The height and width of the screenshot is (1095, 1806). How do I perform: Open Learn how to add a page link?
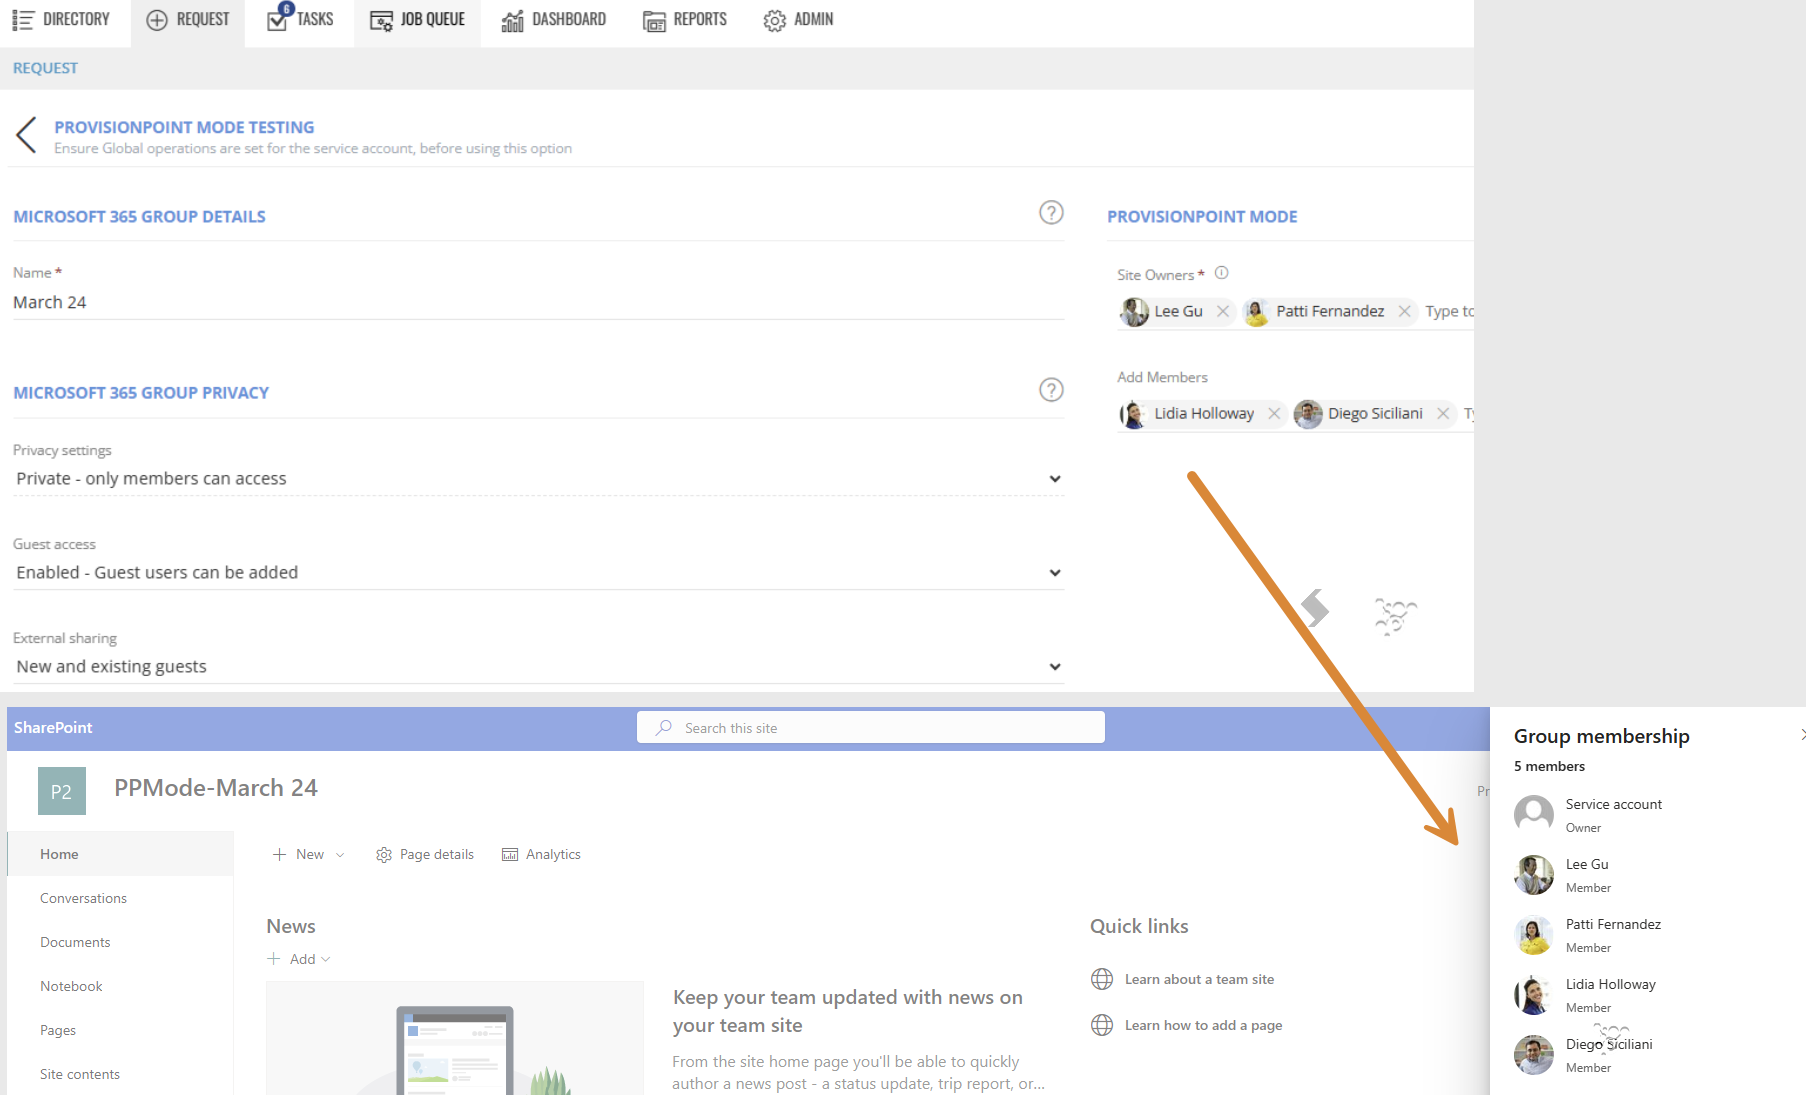point(1203,1025)
